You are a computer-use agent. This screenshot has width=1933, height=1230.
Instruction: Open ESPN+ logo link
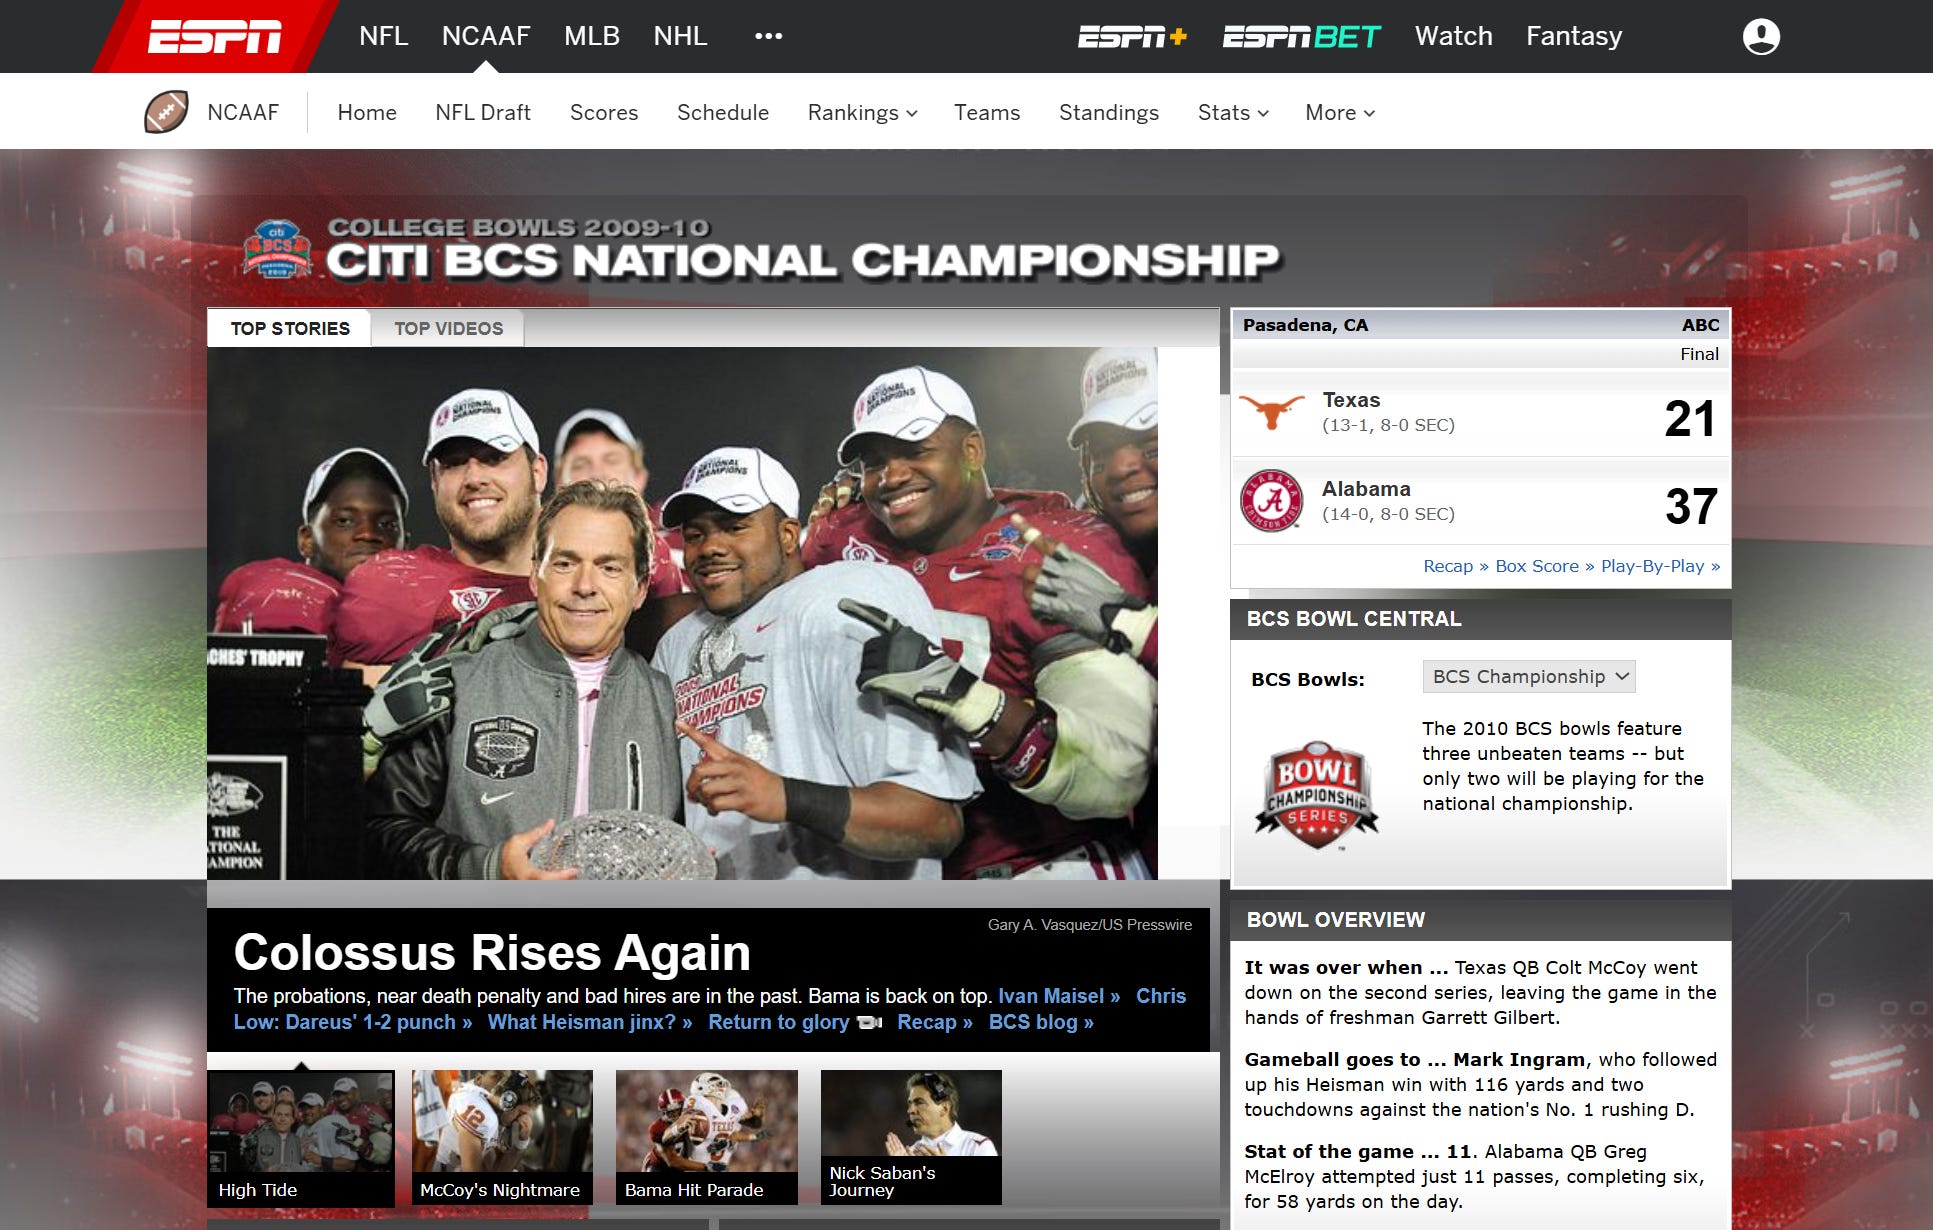[1132, 37]
